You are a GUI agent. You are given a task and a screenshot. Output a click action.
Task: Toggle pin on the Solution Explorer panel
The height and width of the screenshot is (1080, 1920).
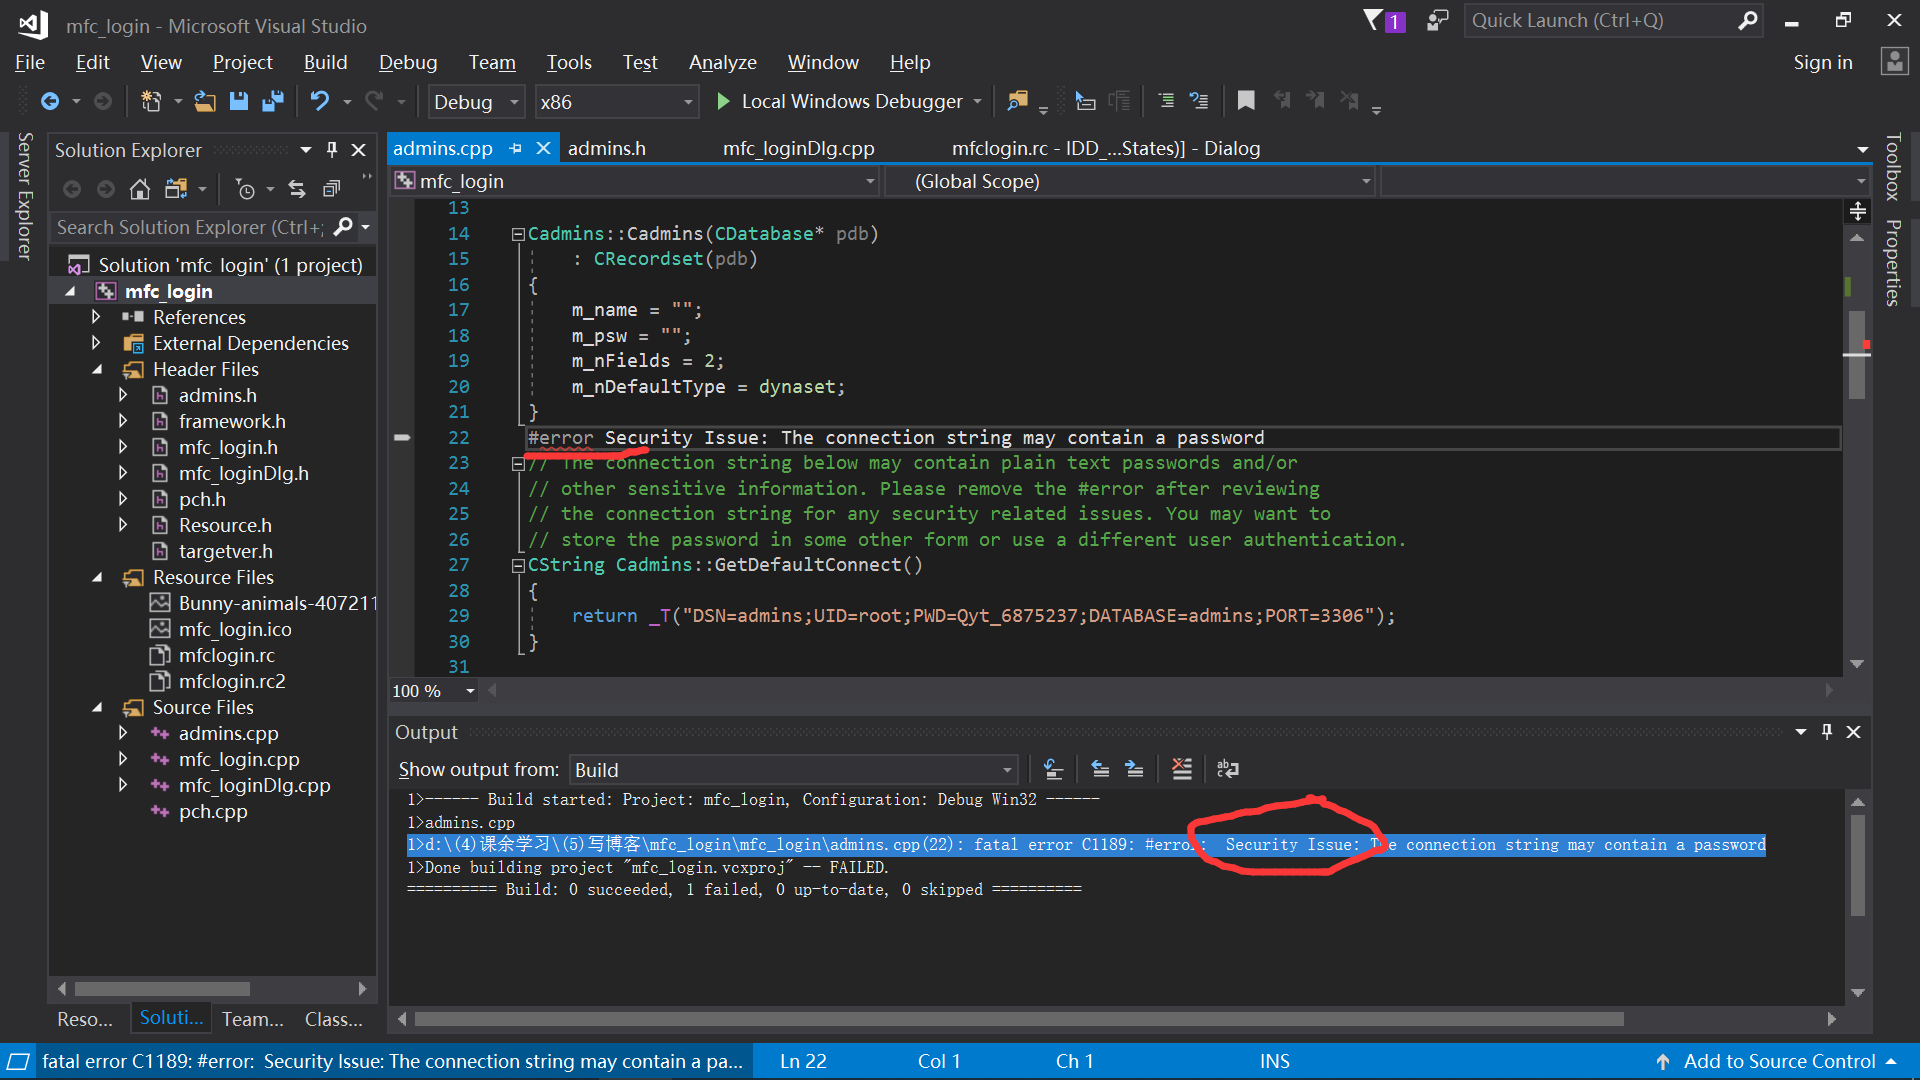[x=332, y=150]
